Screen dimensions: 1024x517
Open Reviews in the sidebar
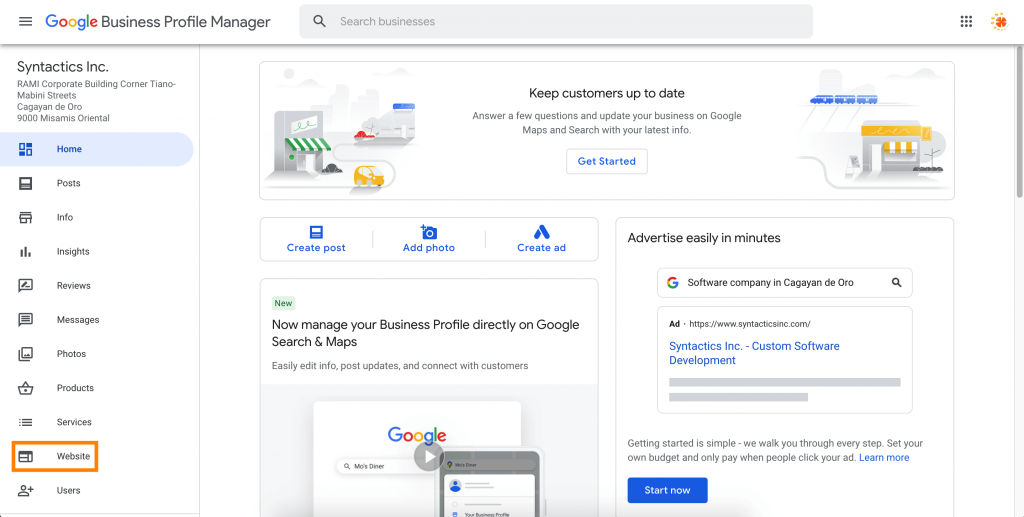pos(74,286)
